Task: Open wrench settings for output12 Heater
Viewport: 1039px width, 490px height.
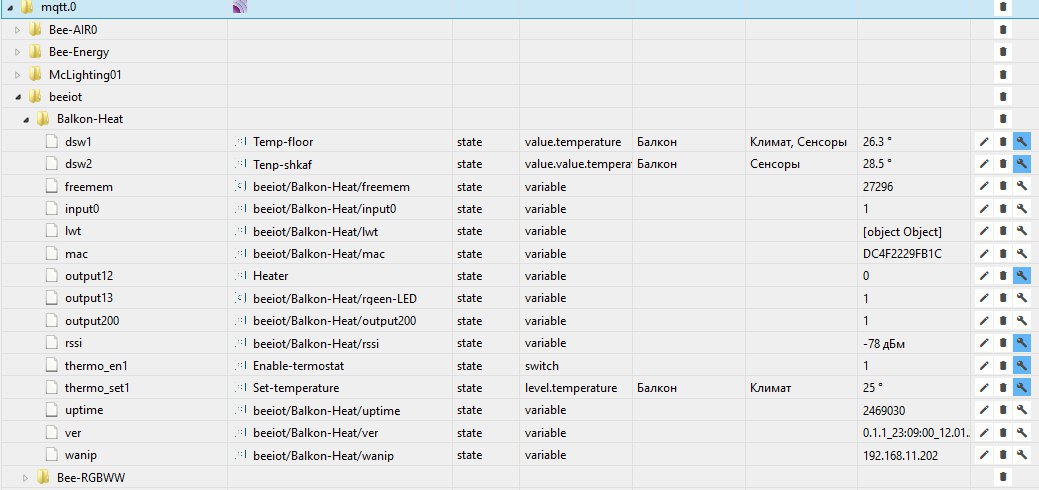Action: pos(1022,275)
